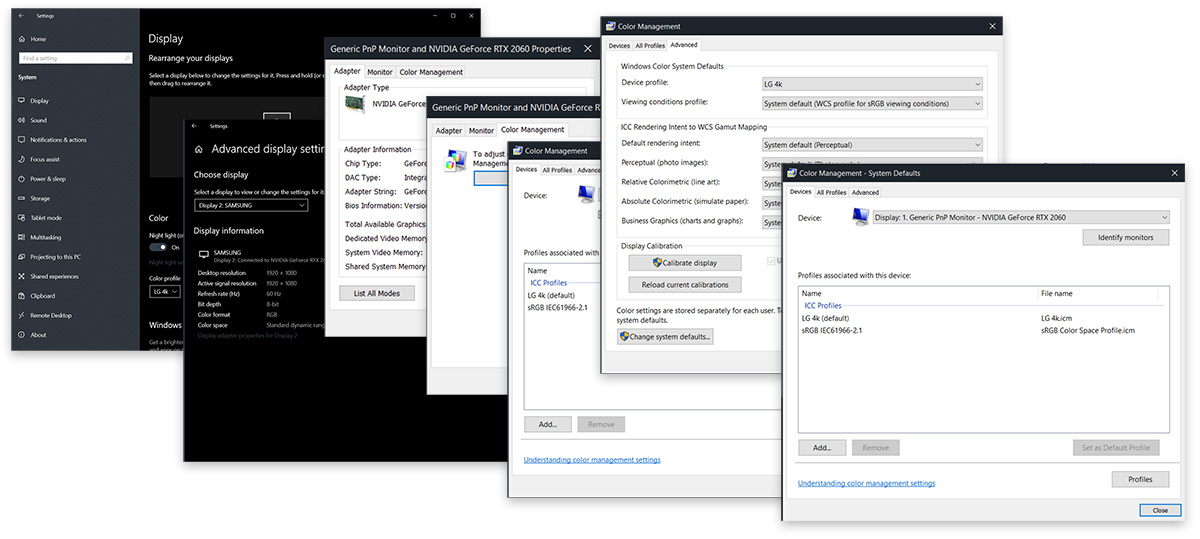Image resolution: width=1200 pixels, height=539 pixels.
Task: Open Notifications & actions settings
Action: click(58, 140)
